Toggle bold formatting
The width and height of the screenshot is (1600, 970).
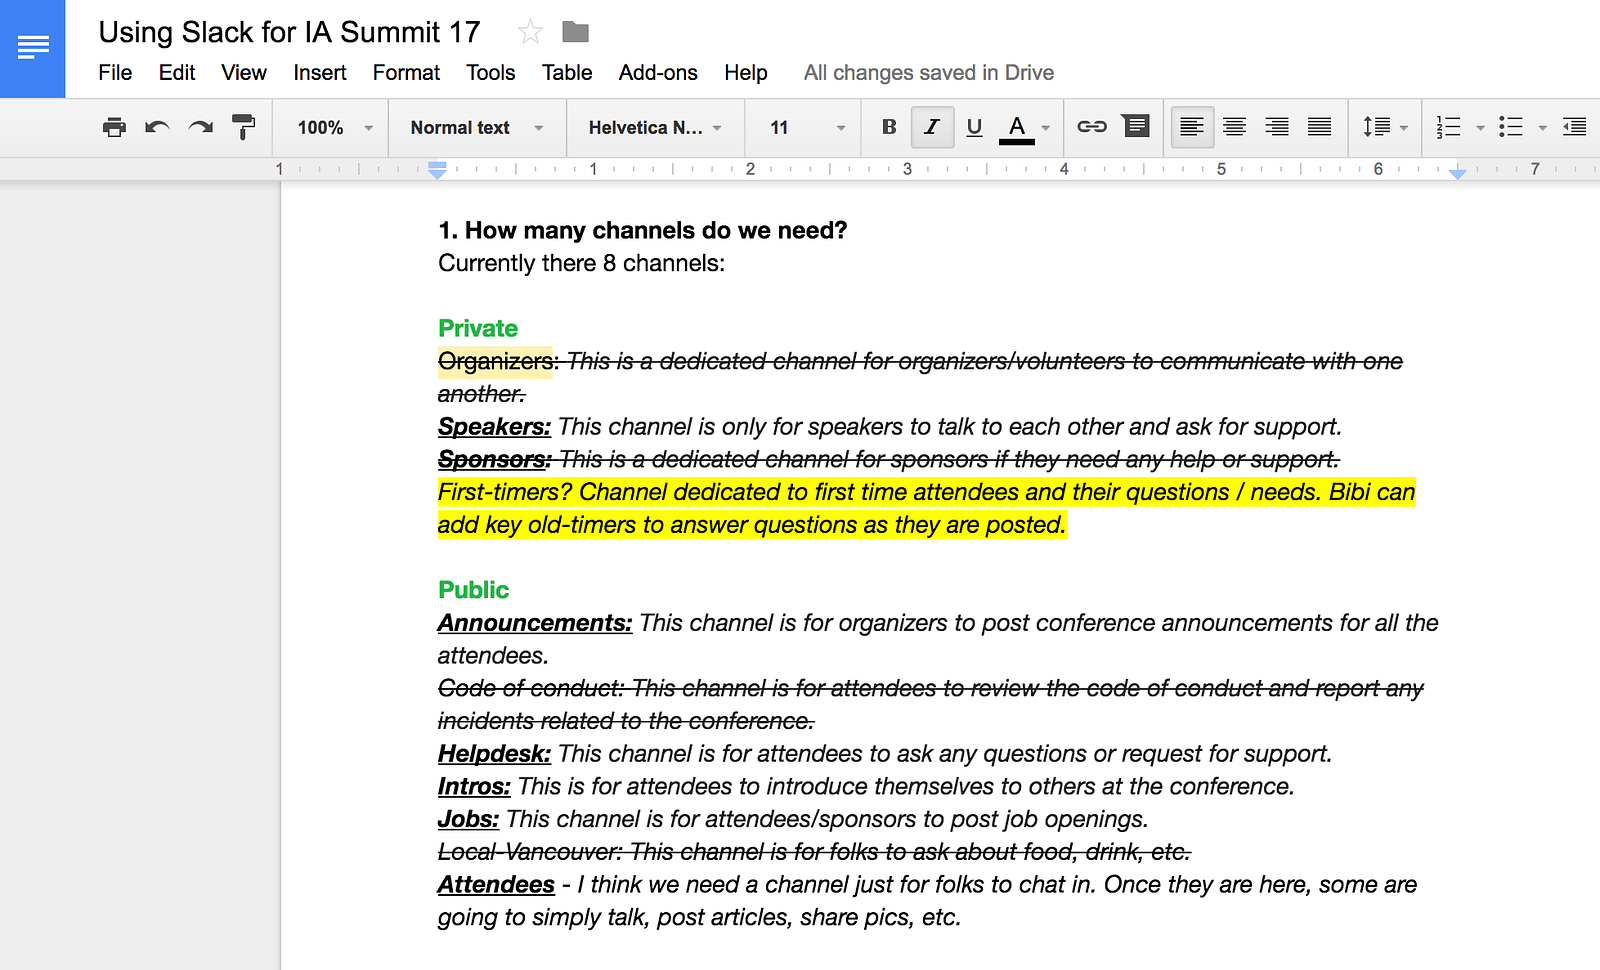point(889,127)
